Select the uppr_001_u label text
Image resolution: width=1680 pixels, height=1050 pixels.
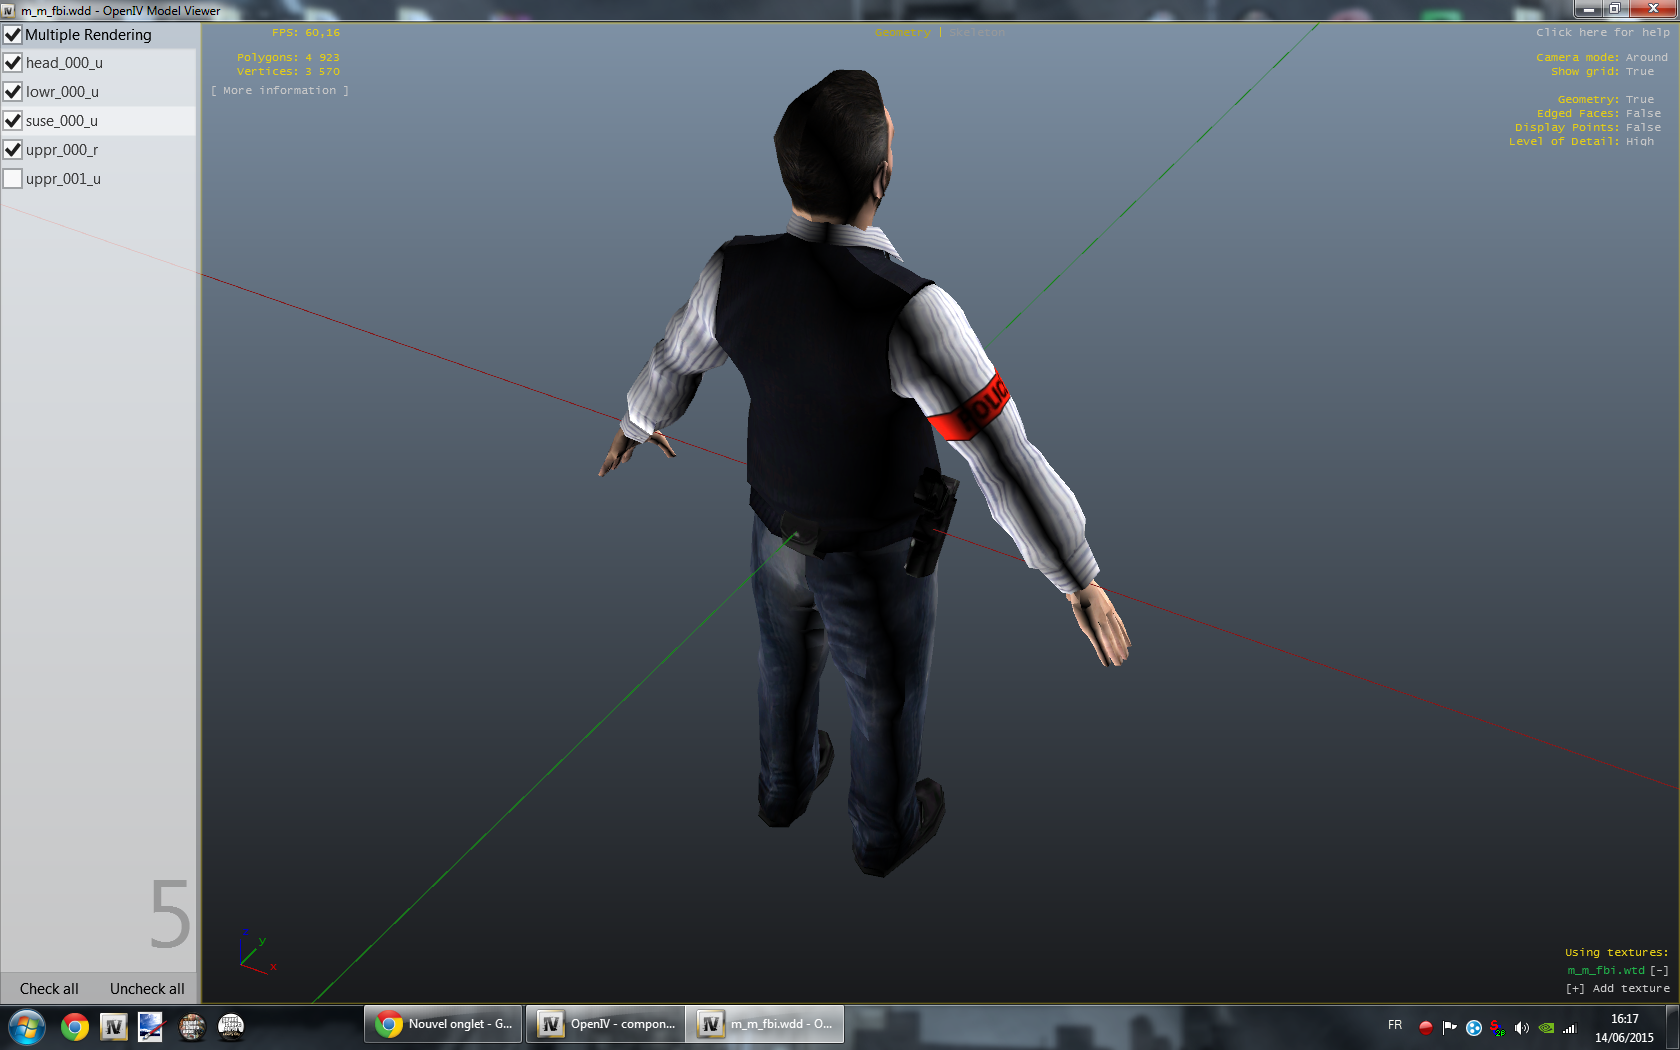tap(63, 178)
